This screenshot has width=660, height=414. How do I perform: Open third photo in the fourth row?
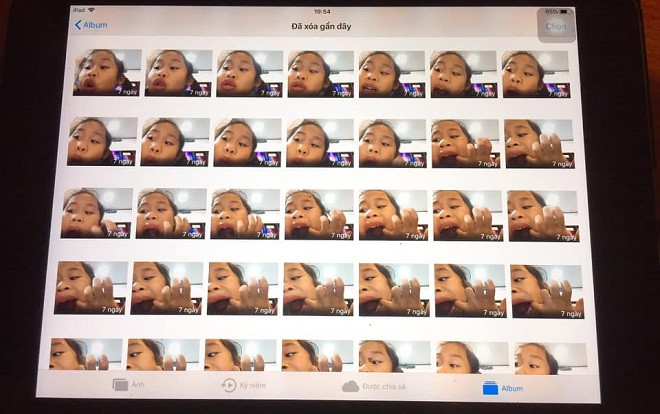pos(241,288)
